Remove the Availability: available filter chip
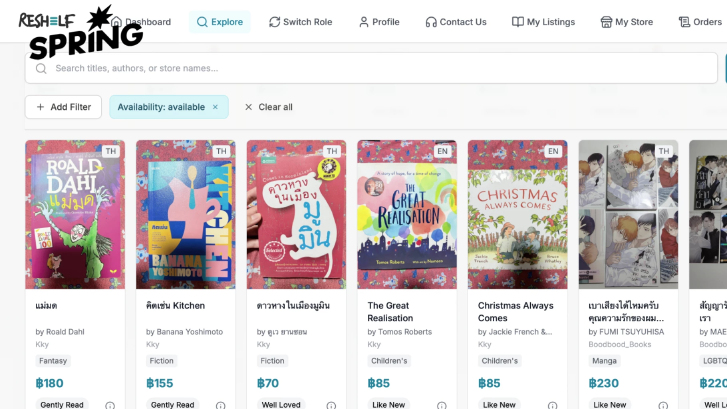The width and height of the screenshot is (727, 409). pyautogui.click(x=215, y=107)
